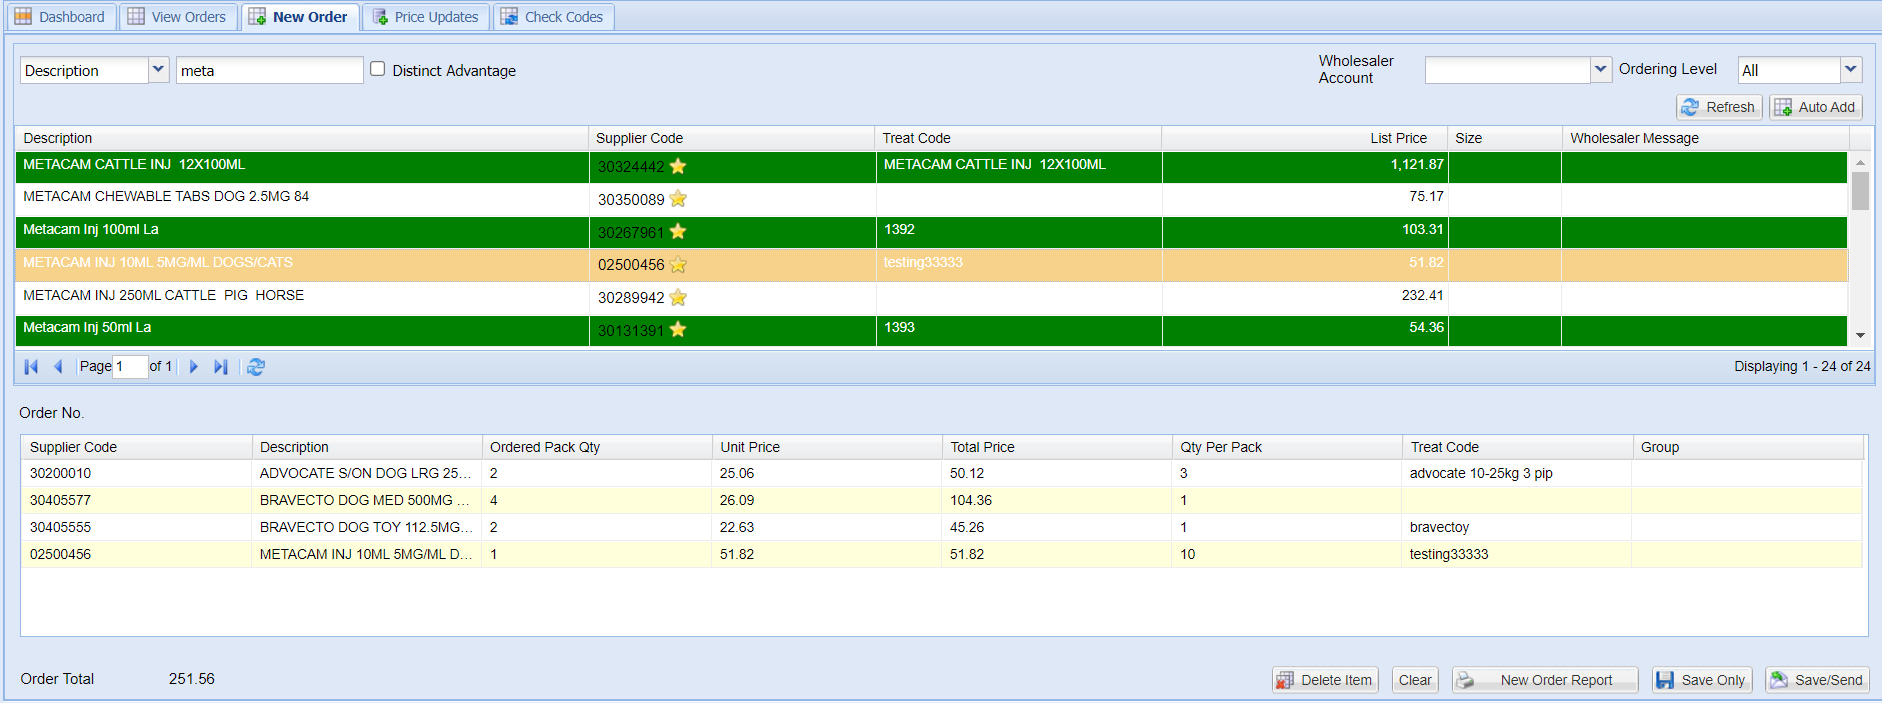The height and width of the screenshot is (703, 1882).
Task: Click list price 1,121.87 cell
Action: 1305,166
